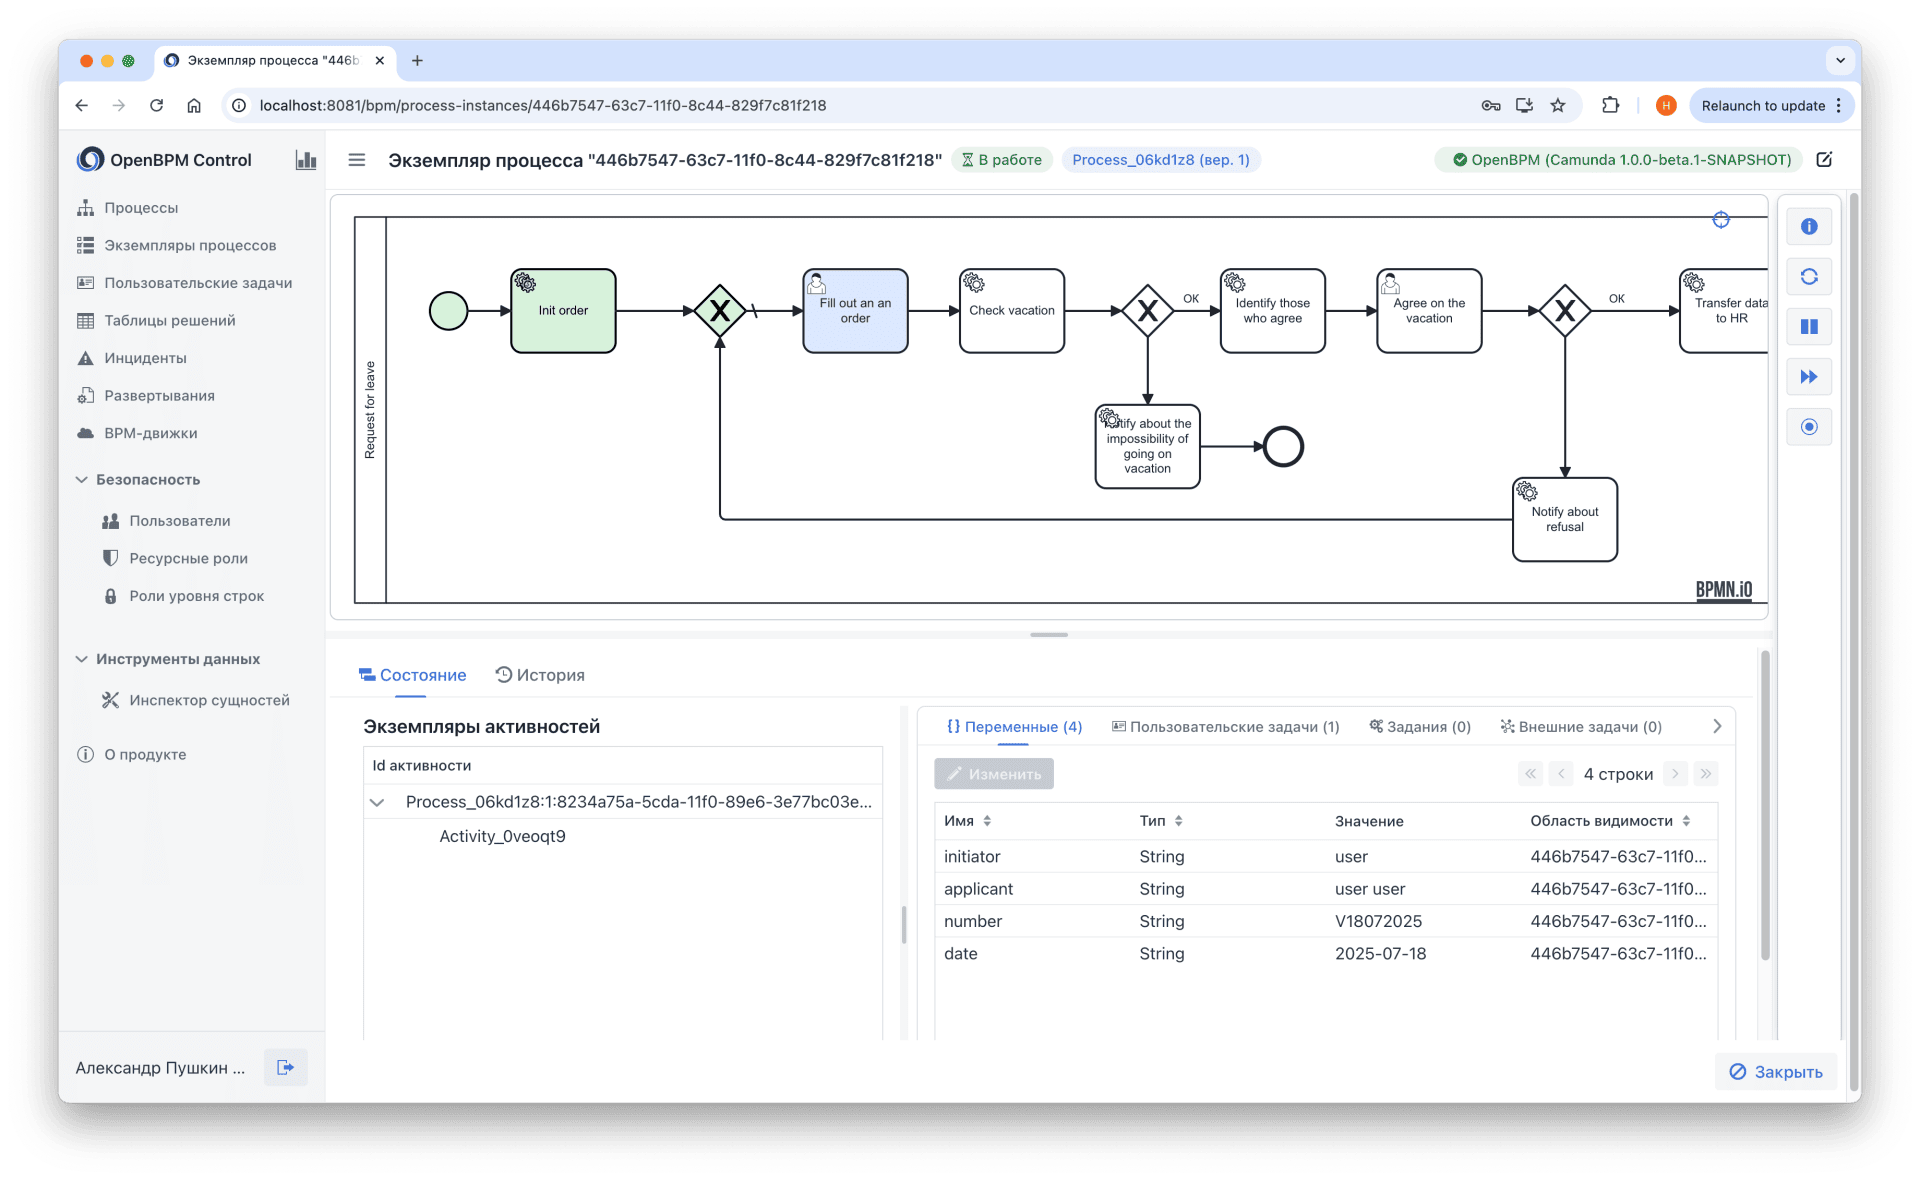Viewport: 1920px width, 1180px height.
Task: Show process instance info with the i icon
Action: (1809, 227)
